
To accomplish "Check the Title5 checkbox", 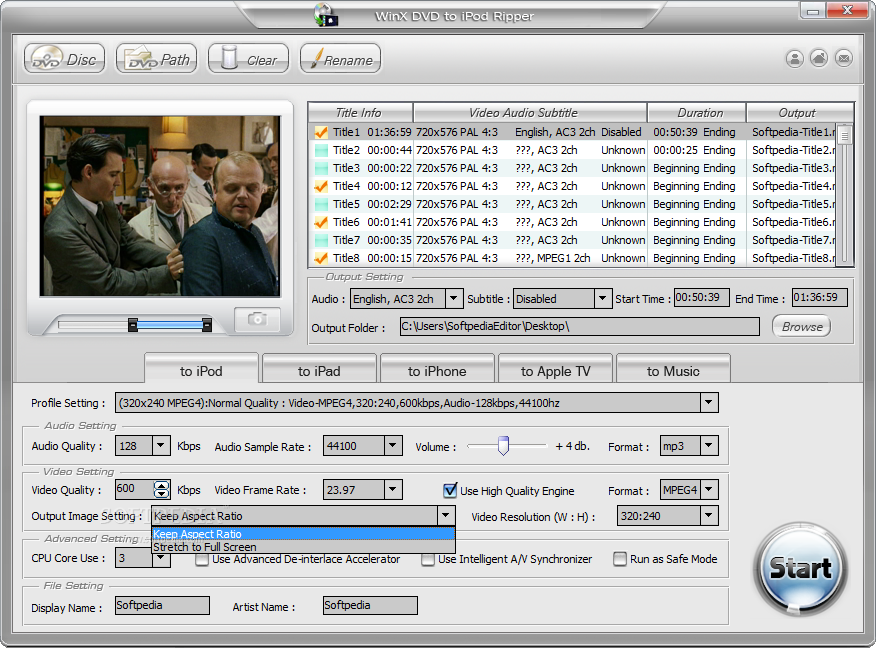I will tap(321, 204).
